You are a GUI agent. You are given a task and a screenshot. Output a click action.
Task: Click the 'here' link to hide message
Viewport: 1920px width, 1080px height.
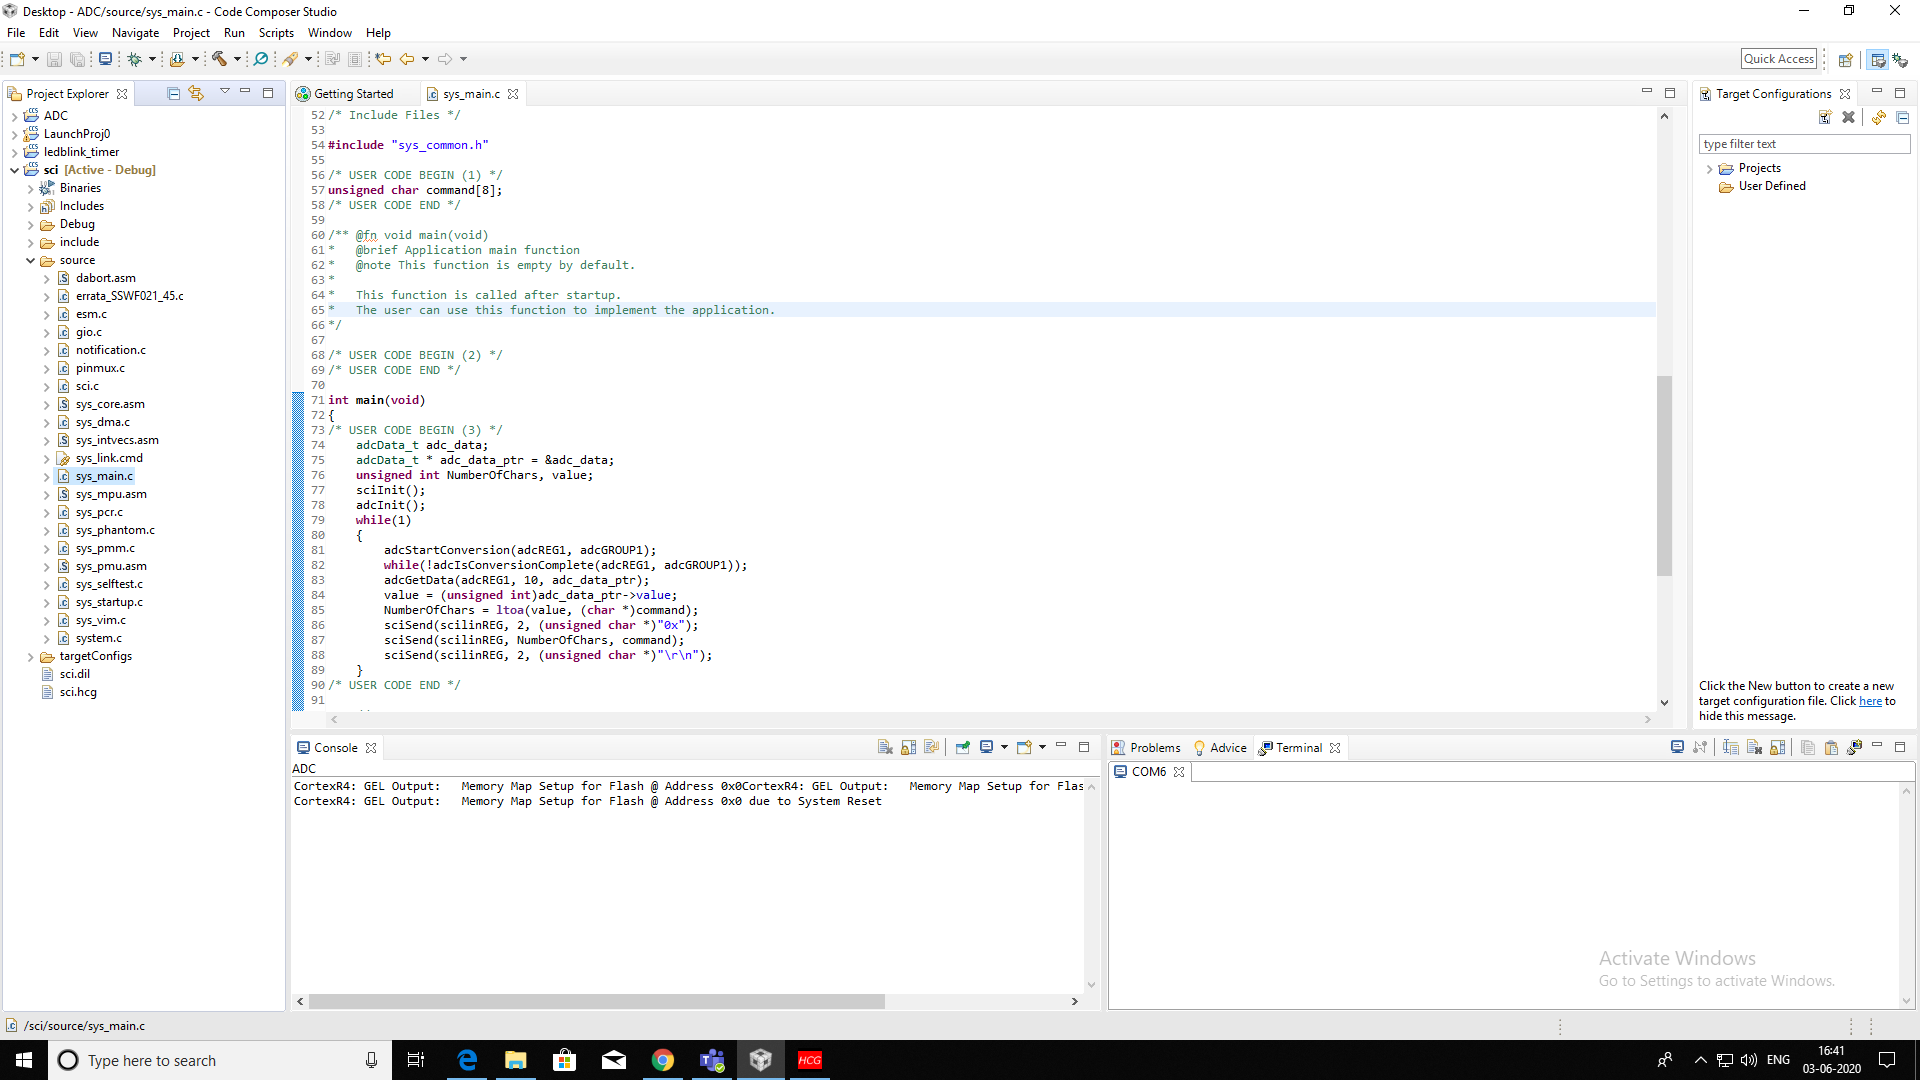pos(1870,701)
